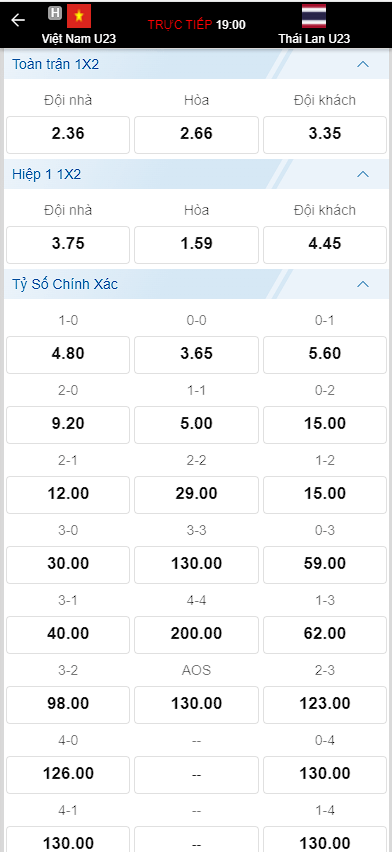Click the Thailand flag icon
The height and width of the screenshot is (852, 392).
[x=314, y=16]
